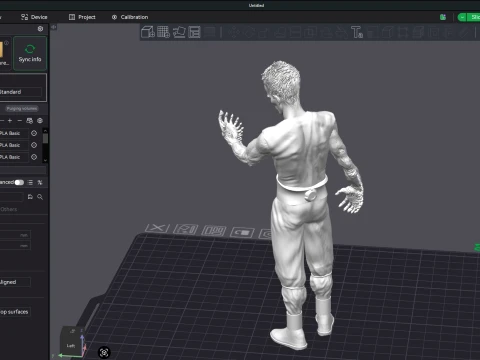Click the green Slice button

pos(473,17)
